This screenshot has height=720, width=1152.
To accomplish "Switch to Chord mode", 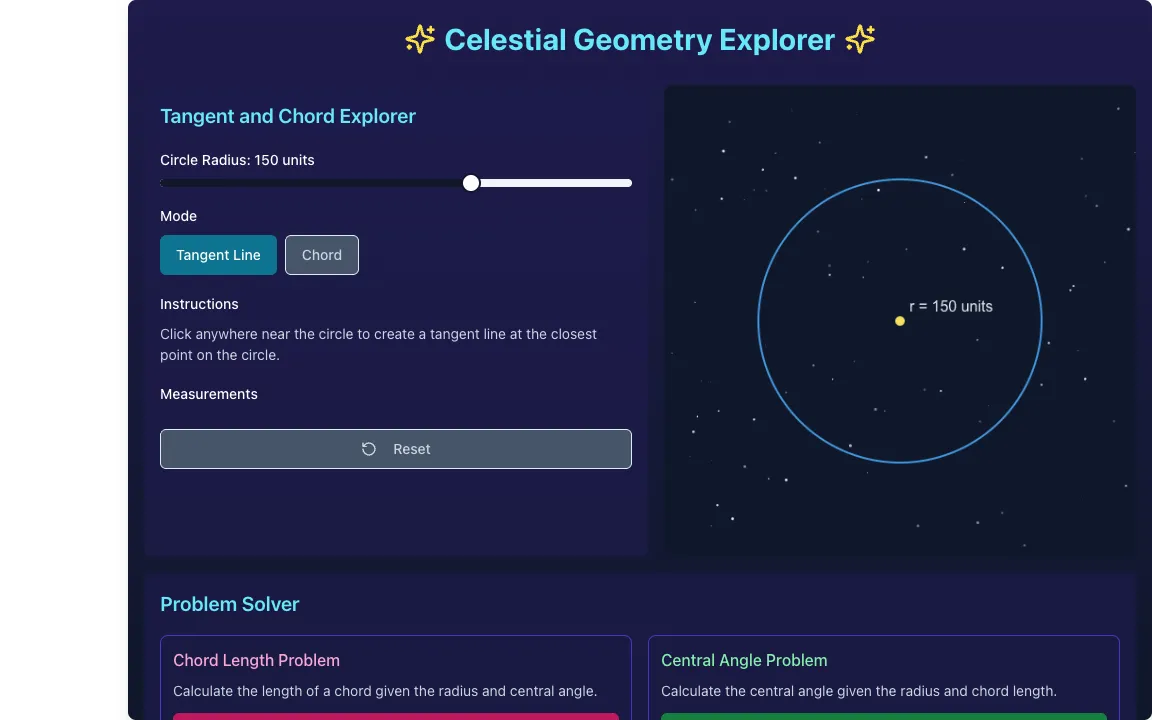I will [322, 255].
